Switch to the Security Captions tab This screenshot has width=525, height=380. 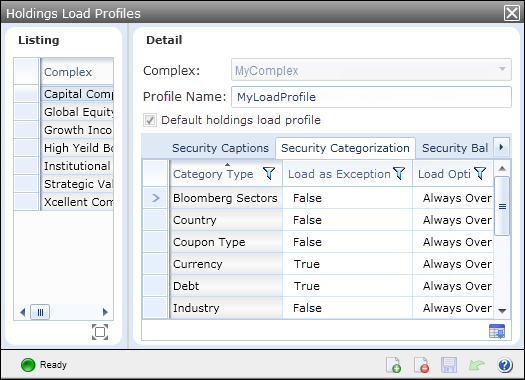[x=220, y=148]
